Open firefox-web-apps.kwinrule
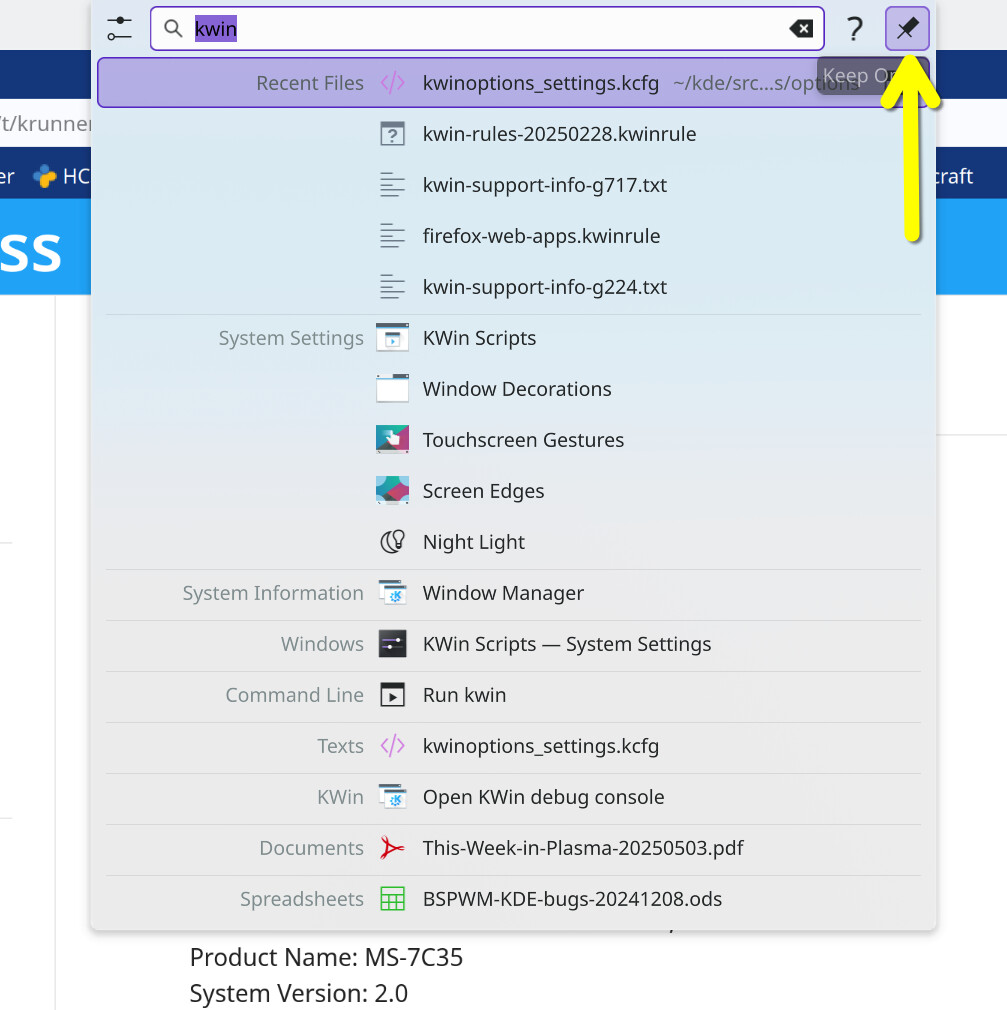Screen dimensions: 1007x1010 513,236
